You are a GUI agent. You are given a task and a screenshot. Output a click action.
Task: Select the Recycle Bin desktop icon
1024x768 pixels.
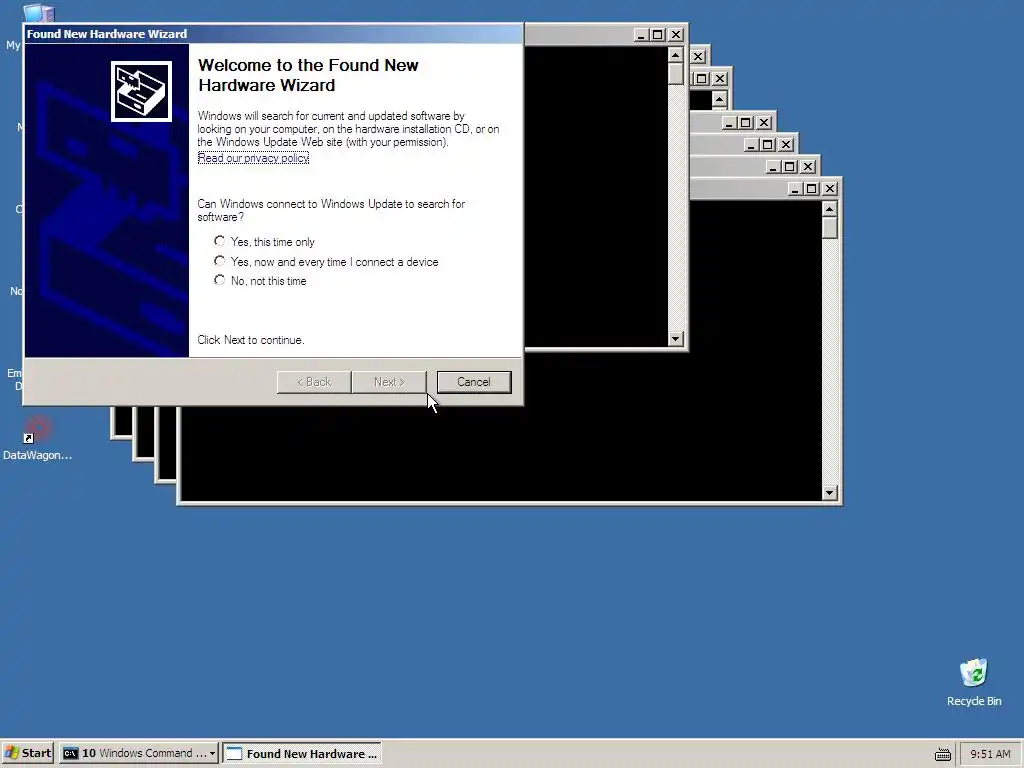point(974,682)
